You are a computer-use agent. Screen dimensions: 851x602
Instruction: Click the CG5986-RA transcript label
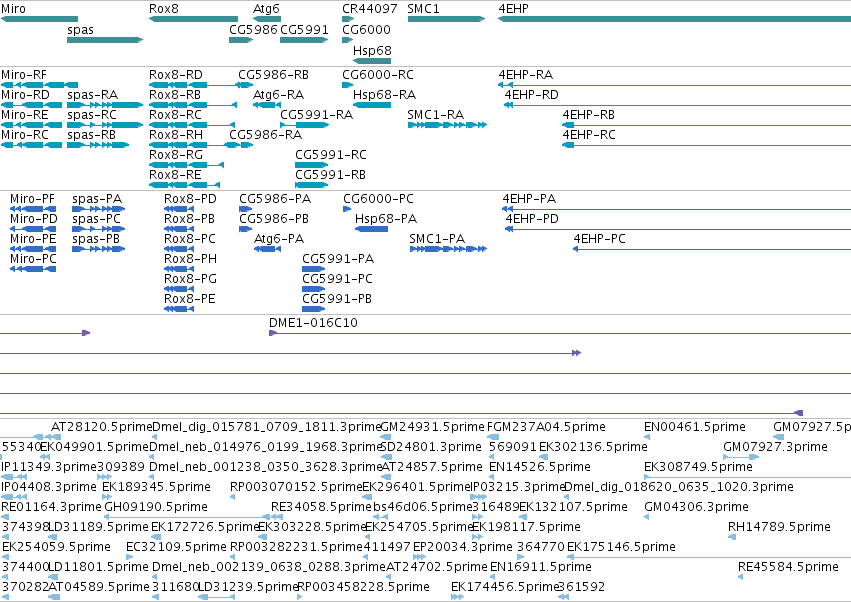pyautogui.click(x=265, y=135)
